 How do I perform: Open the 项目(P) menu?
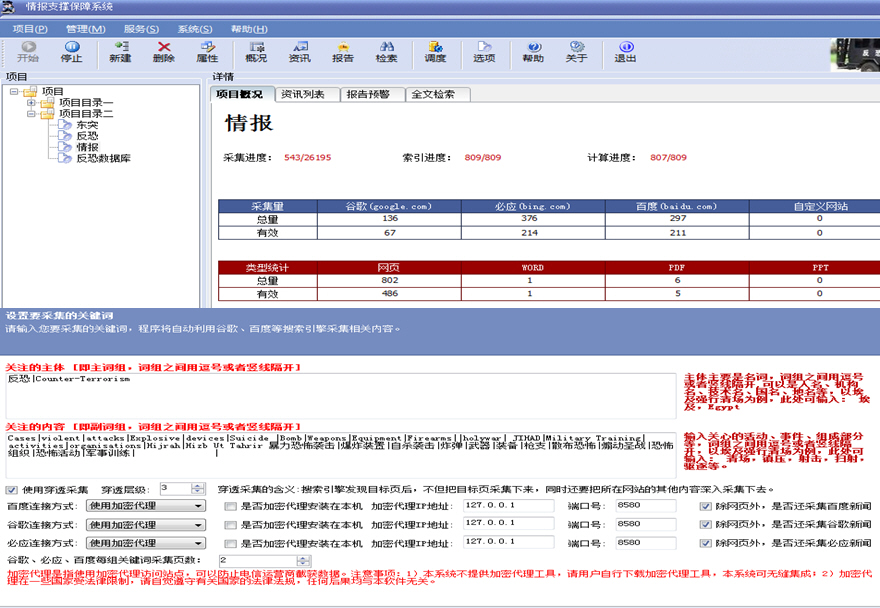pyautogui.click(x=30, y=29)
